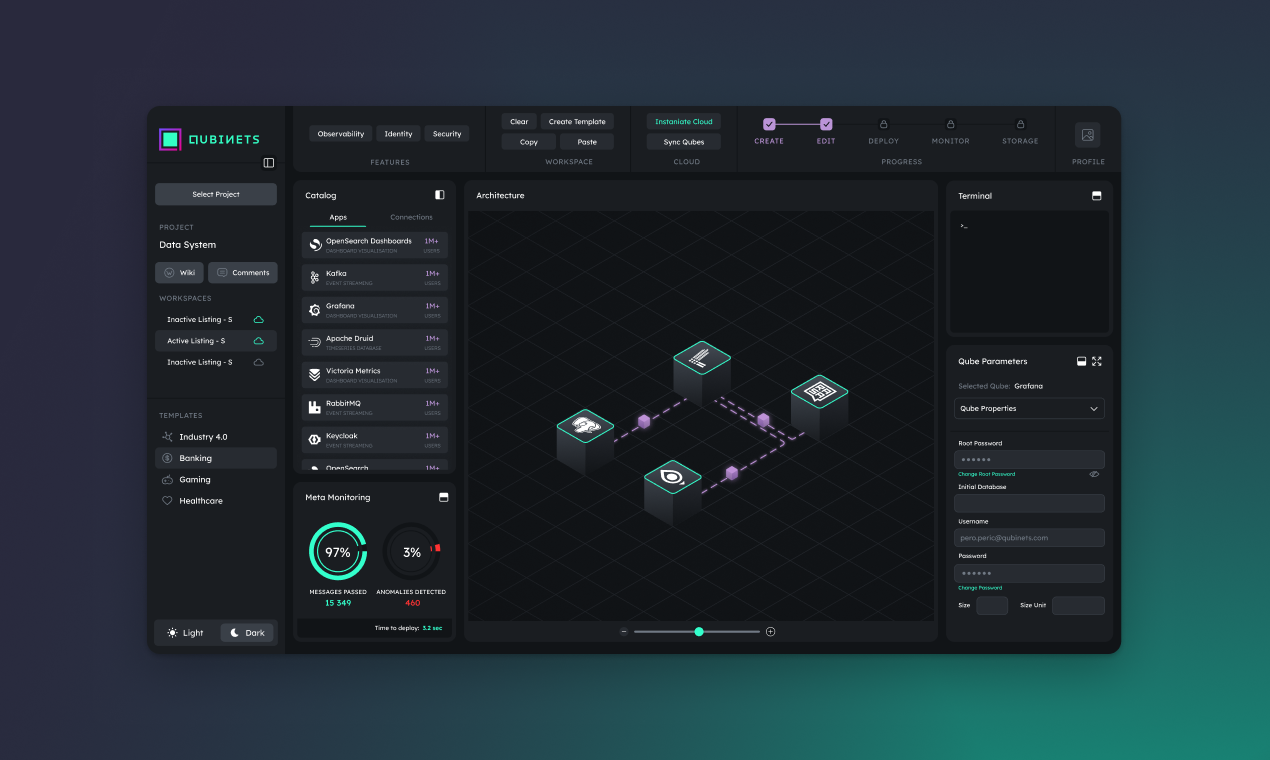Click the 3% anomalies detected gauge
This screenshot has width=1270, height=760.
[x=411, y=552]
